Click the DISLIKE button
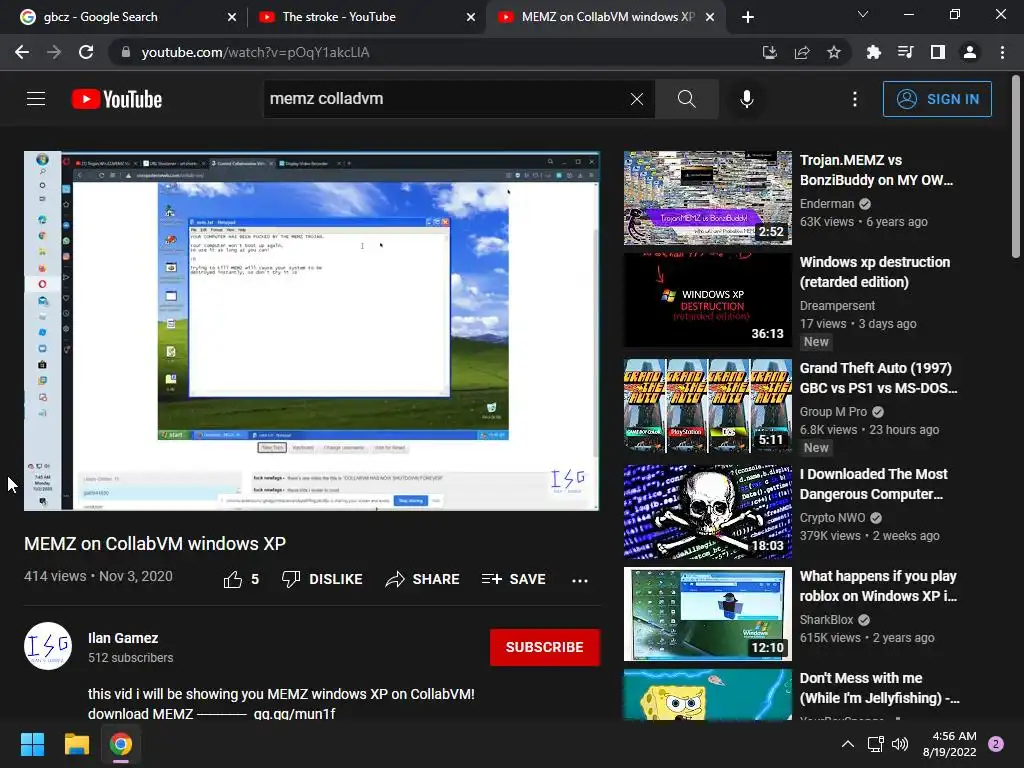Image resolution: width=1024 pixels, height=768 pixels. click(x=322, y=579)
